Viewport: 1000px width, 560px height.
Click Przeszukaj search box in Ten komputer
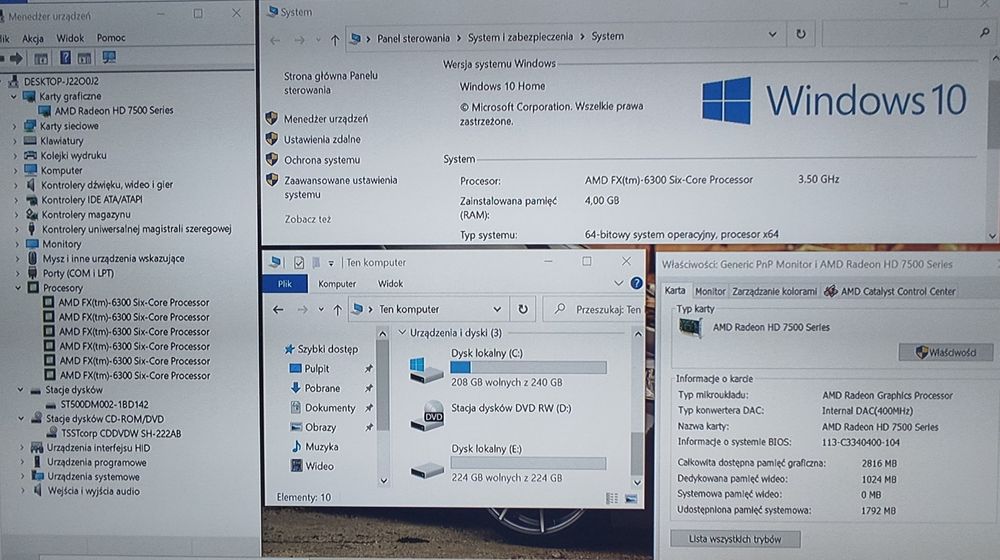point(593,309)
